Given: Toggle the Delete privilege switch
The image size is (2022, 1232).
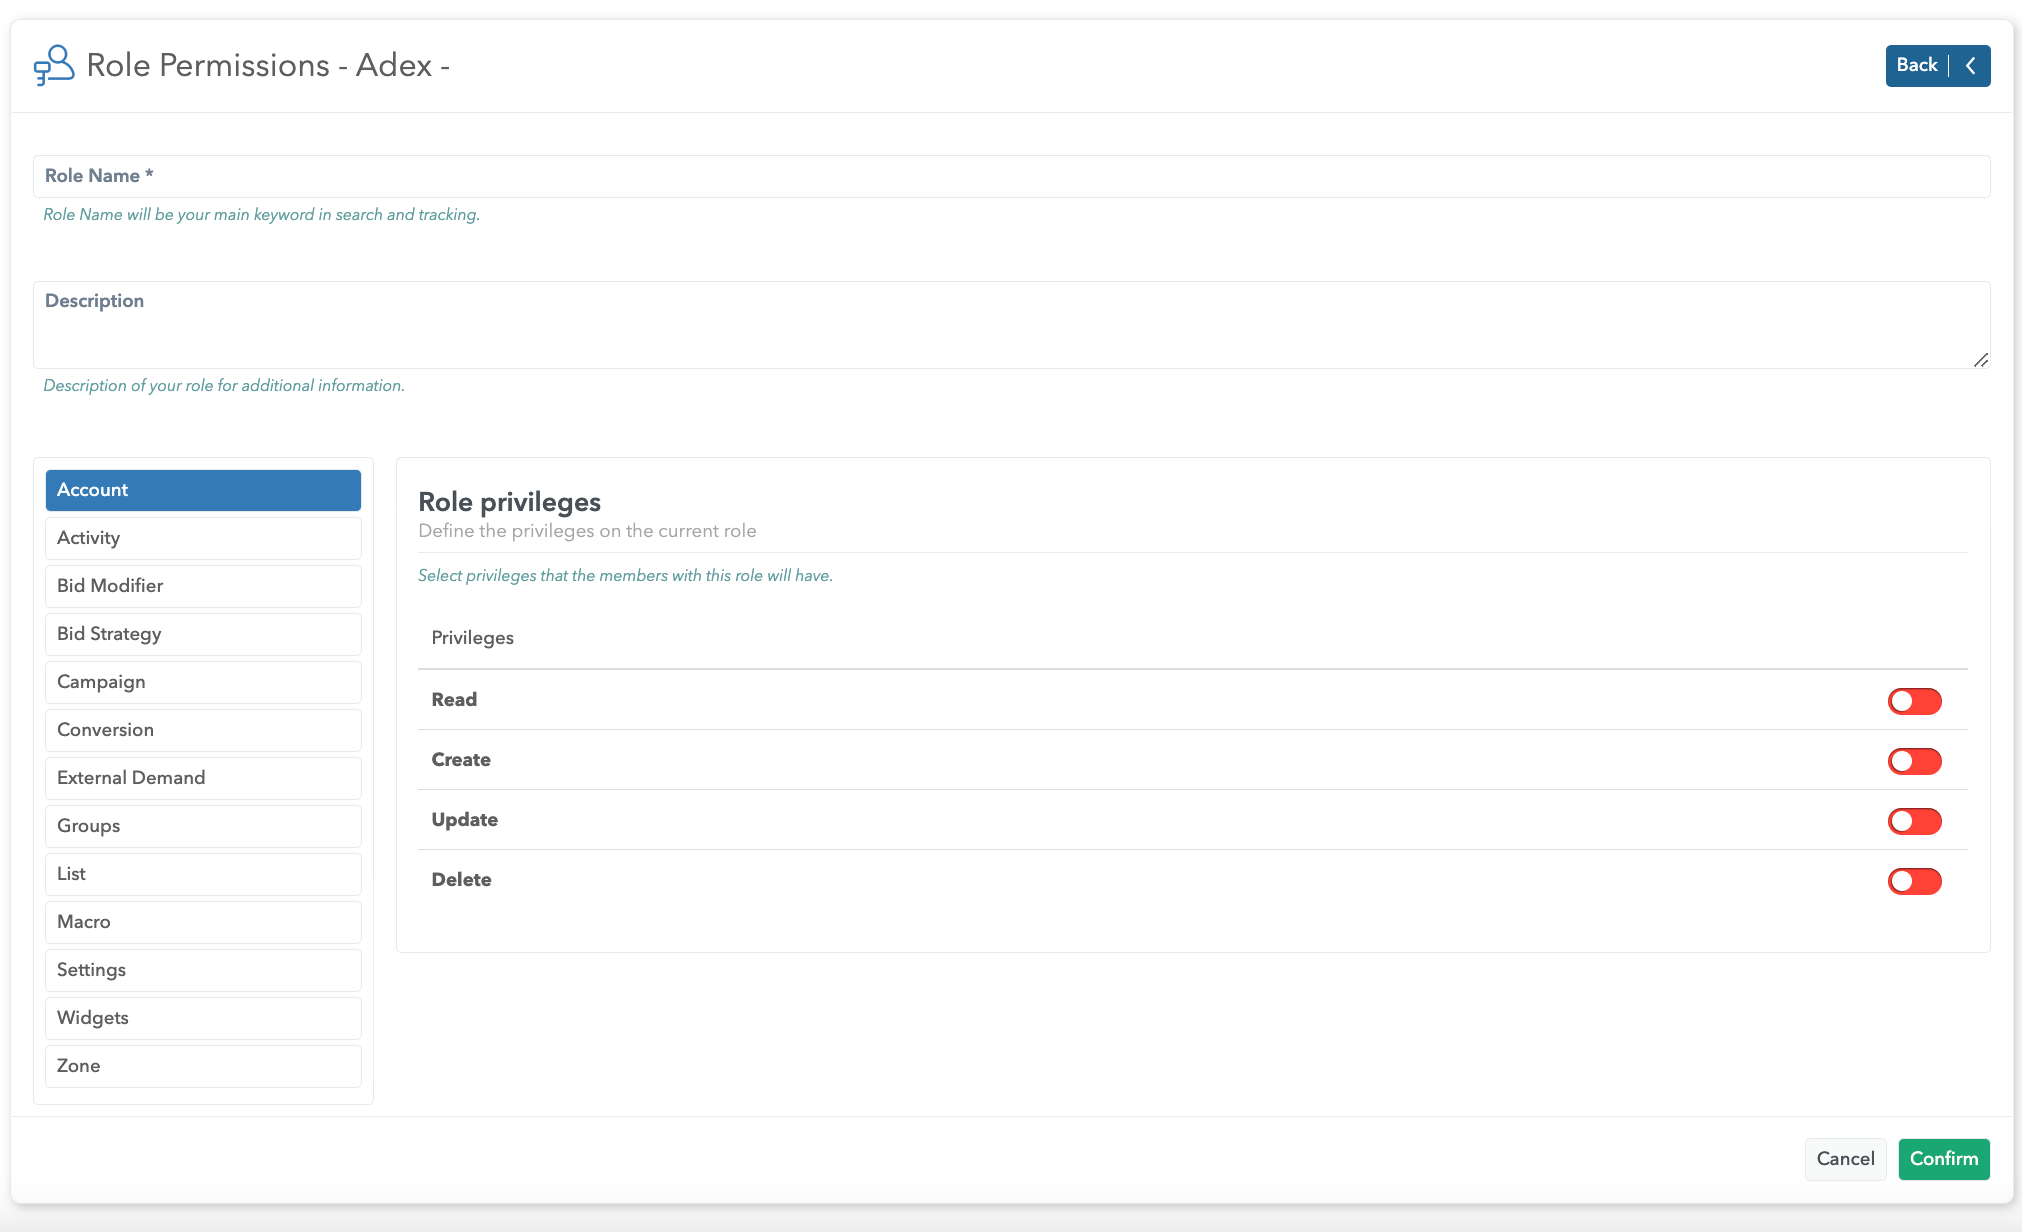Looking at the screenshot, I should pyautogui.click(x=1914, y=881).
